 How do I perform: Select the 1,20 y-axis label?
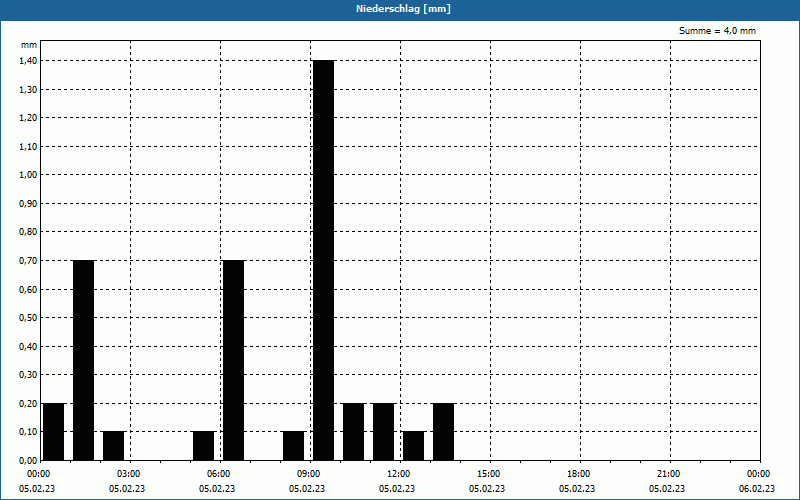click(28, 118)
